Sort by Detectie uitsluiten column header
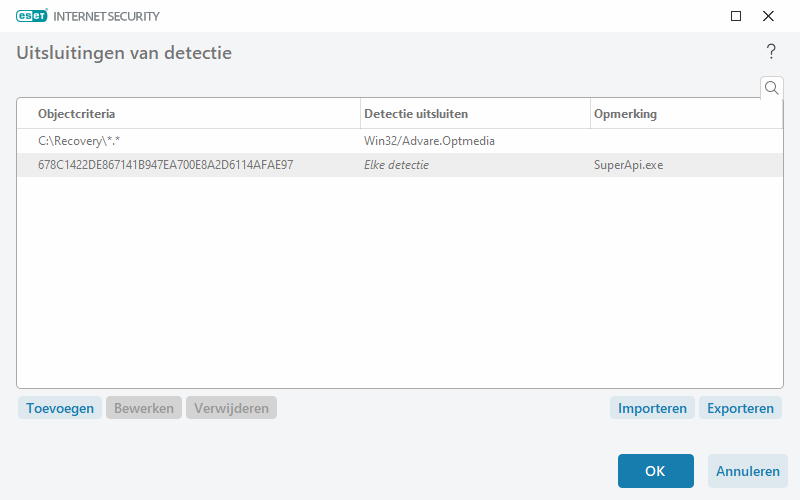The height and width of the screenshot is (500, 800). coord(476,114)
